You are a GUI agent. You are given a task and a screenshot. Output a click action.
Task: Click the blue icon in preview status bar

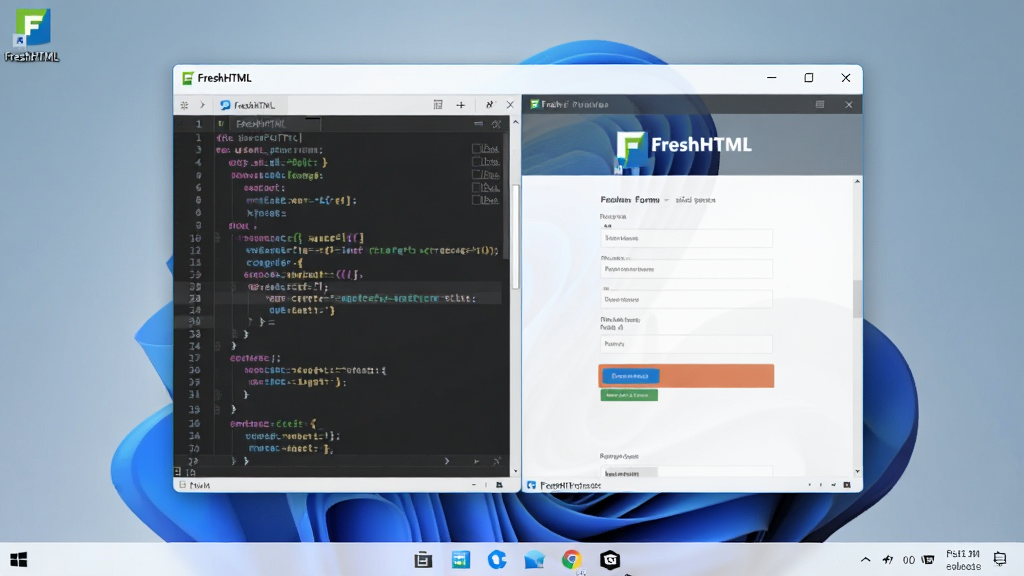532,485
